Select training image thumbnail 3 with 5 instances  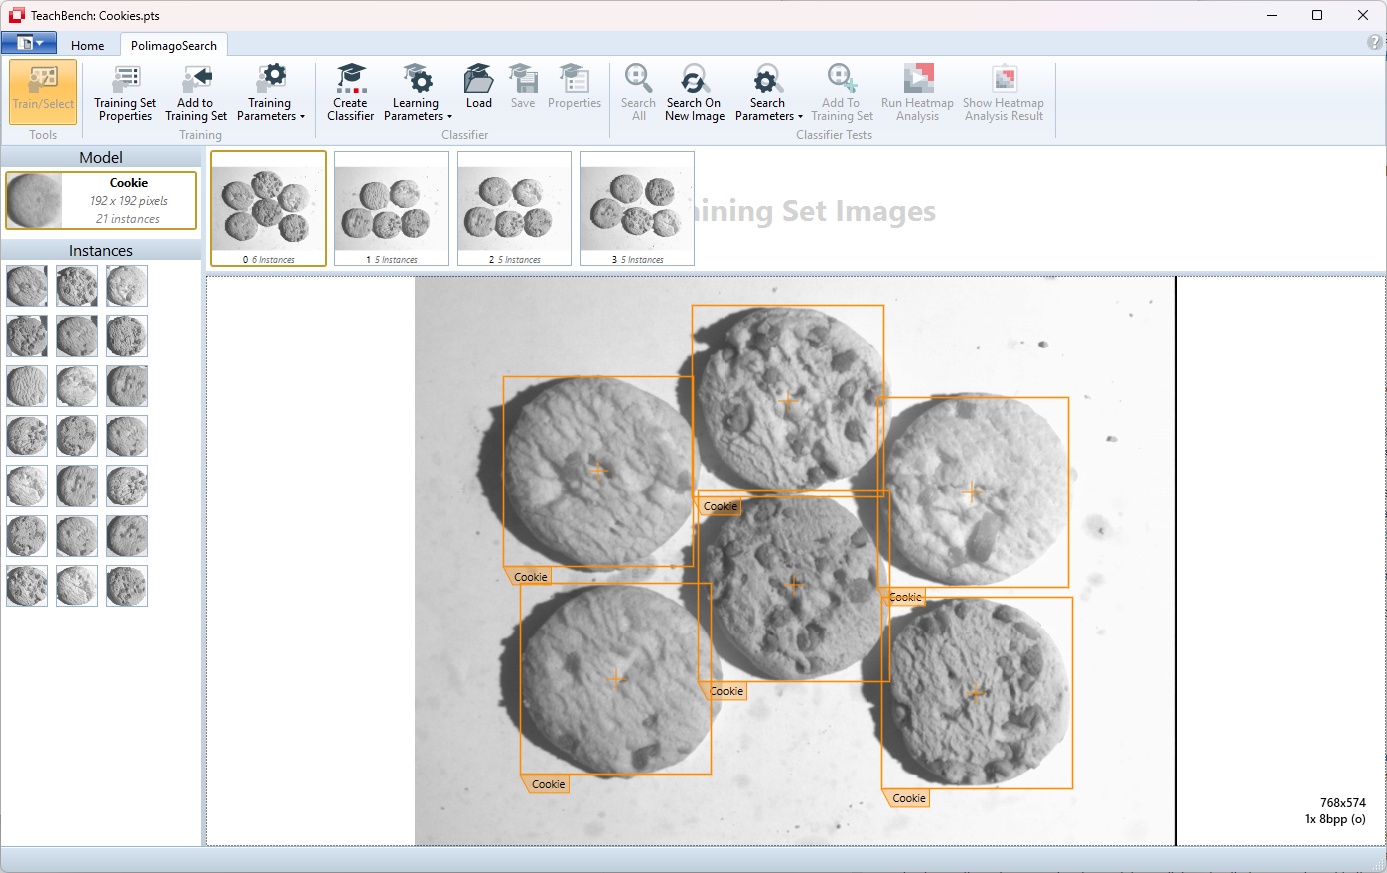tap(637, 208)
